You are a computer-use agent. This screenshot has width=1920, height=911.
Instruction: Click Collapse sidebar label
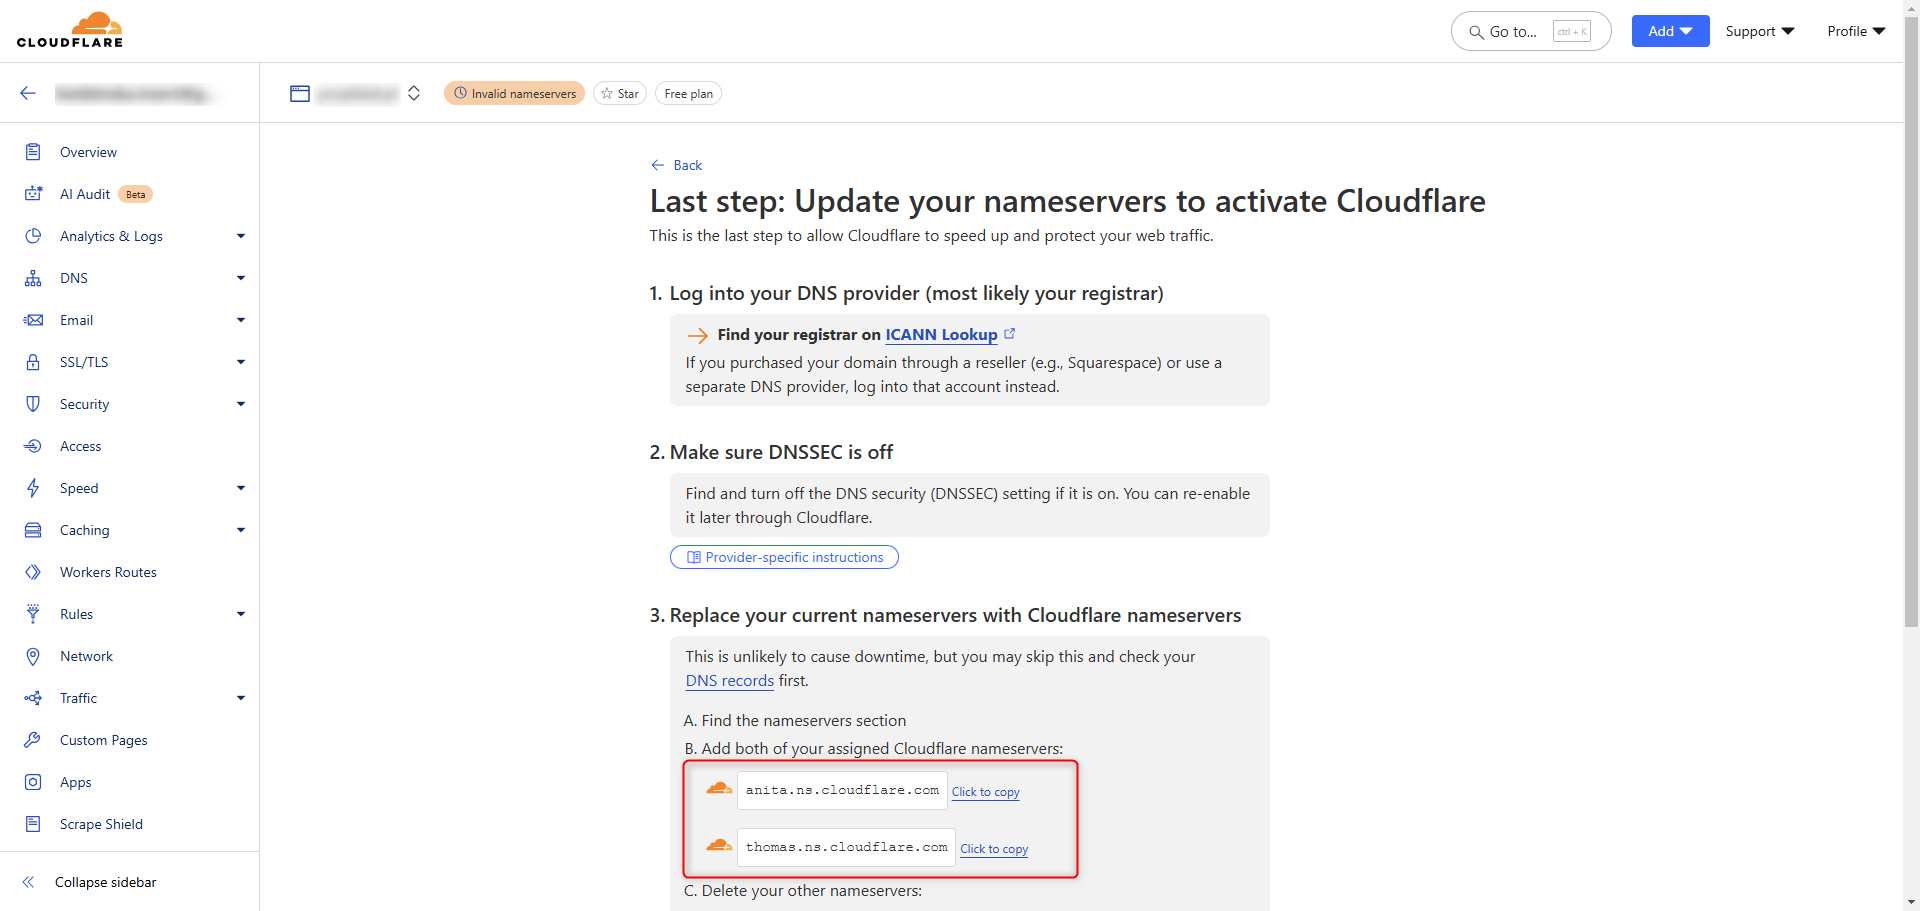pyautogui.click(x=105, y=882)
